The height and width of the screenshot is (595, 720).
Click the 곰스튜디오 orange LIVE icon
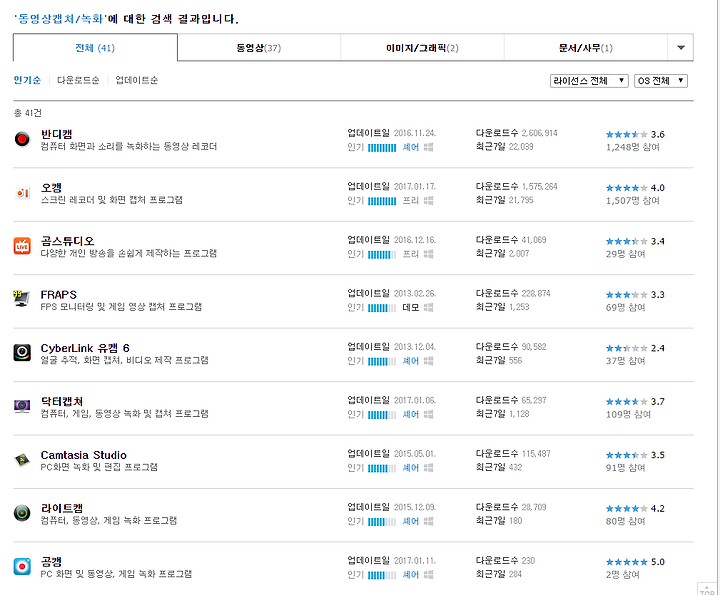point(22,246)
